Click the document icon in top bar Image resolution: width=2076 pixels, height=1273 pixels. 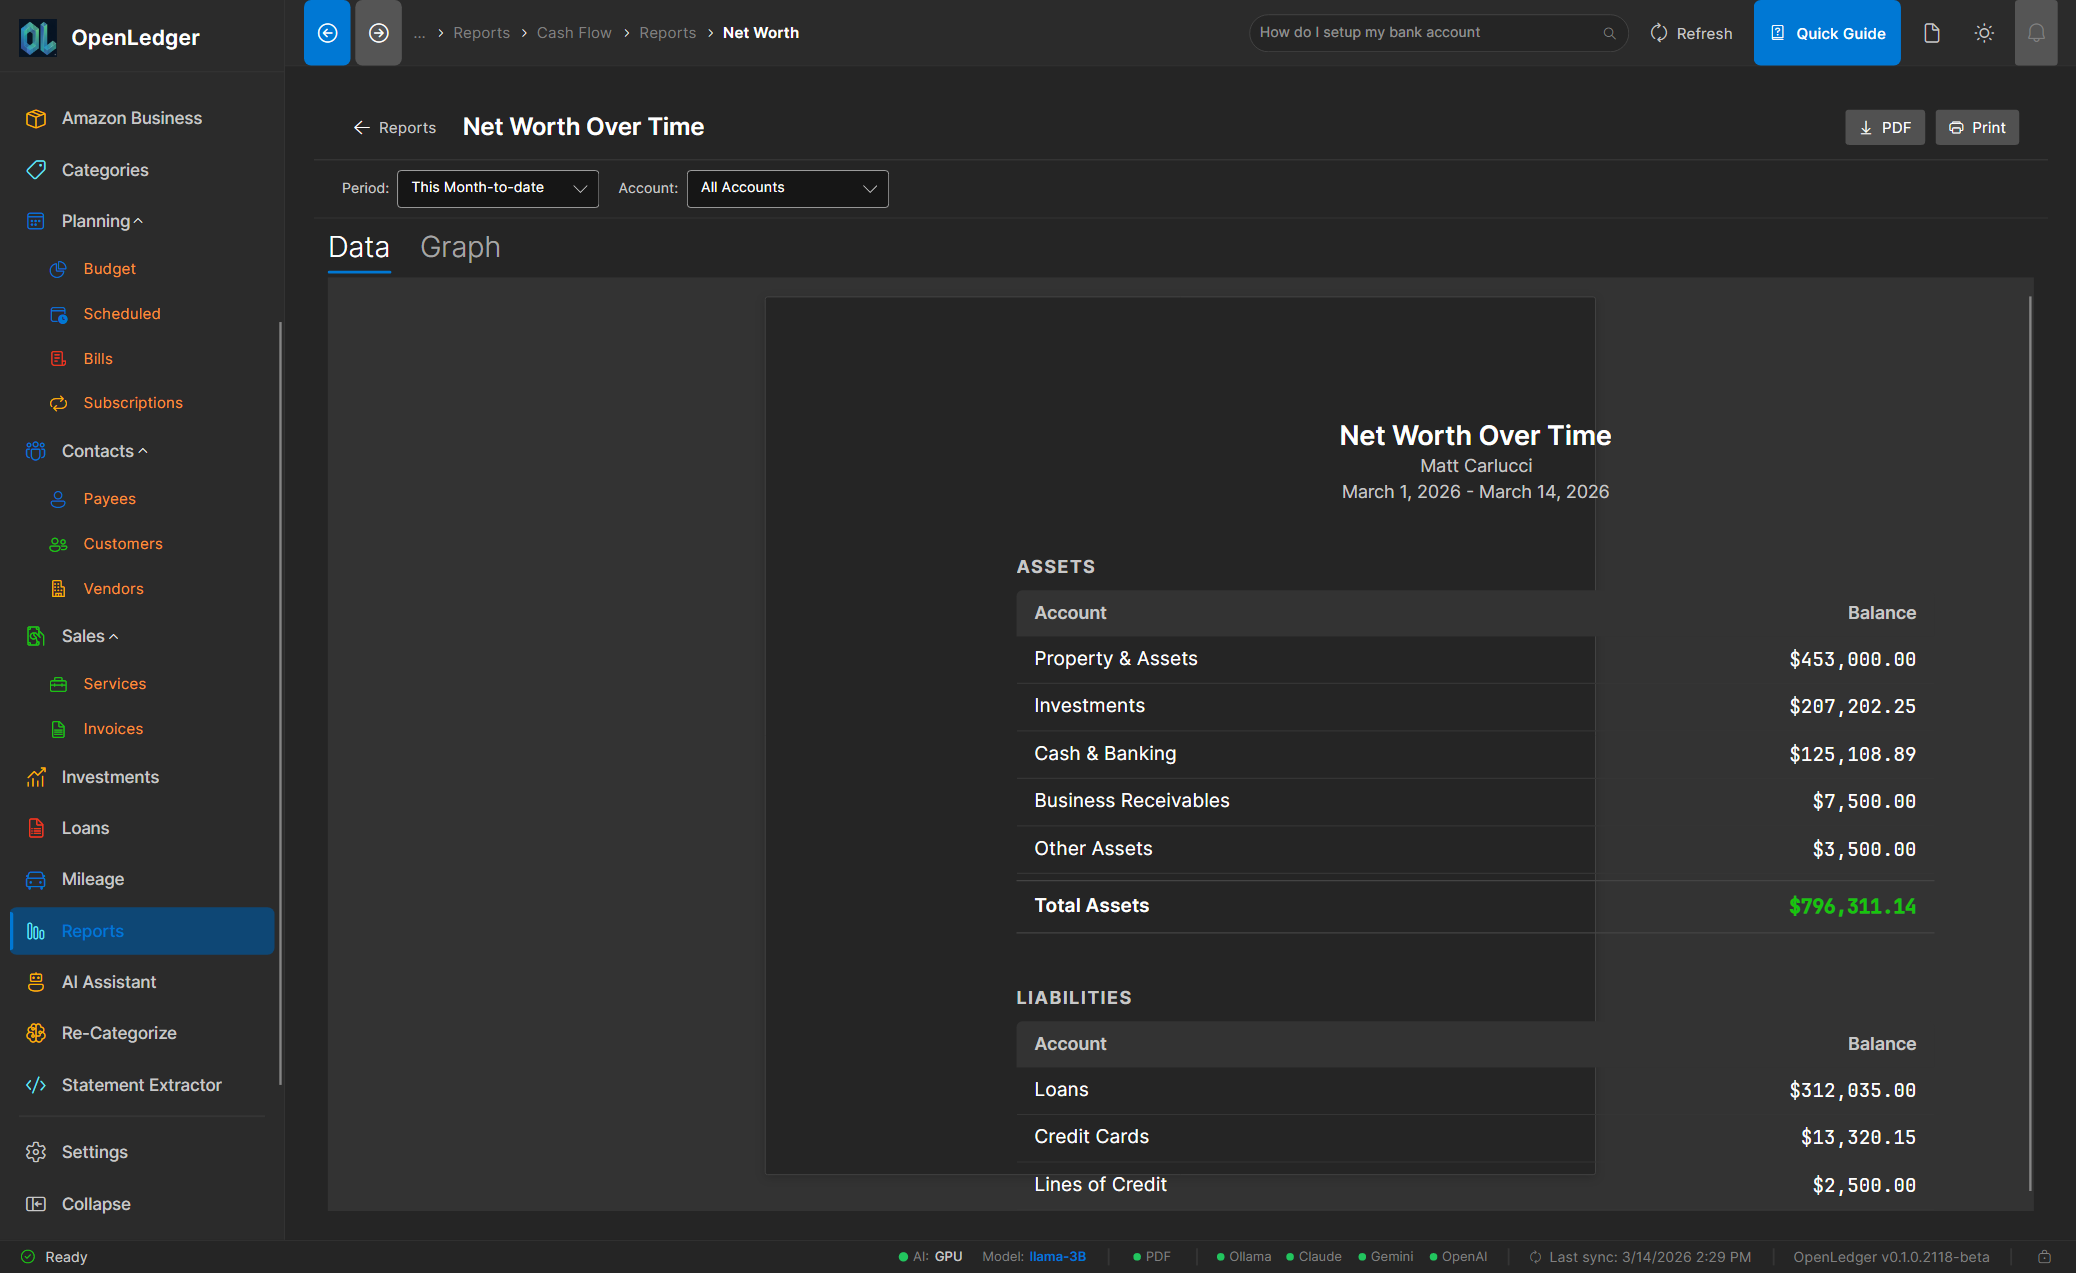[1931, 33]
